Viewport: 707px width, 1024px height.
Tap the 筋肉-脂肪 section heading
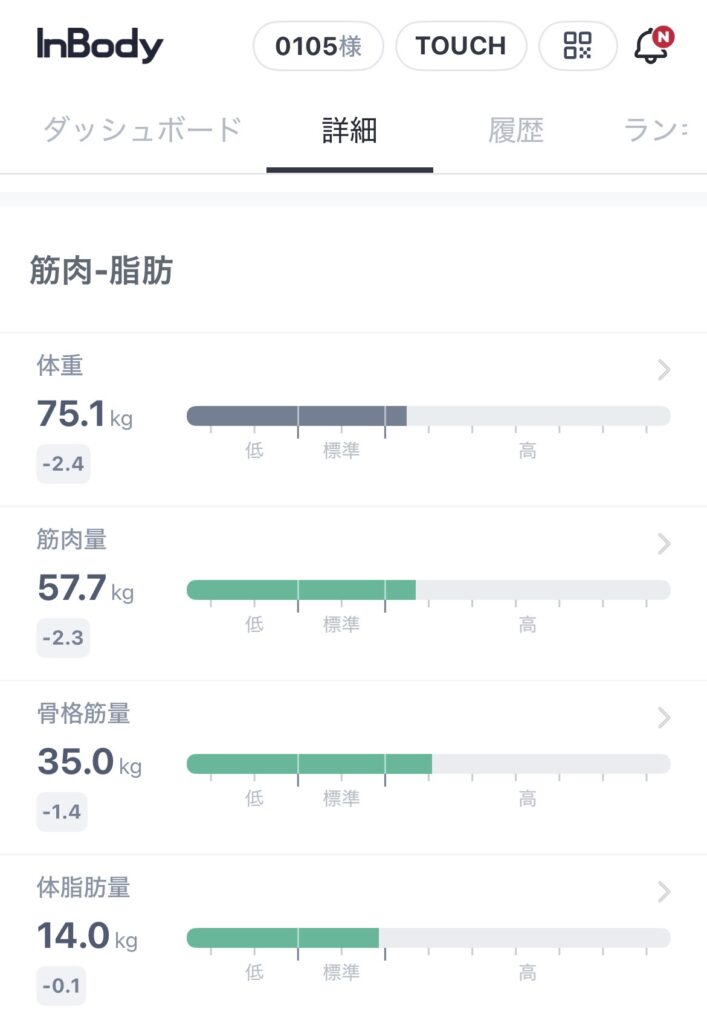101,273
